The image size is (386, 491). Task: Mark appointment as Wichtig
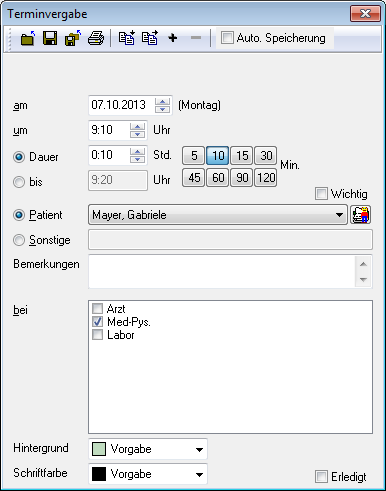tap(321, 194)
